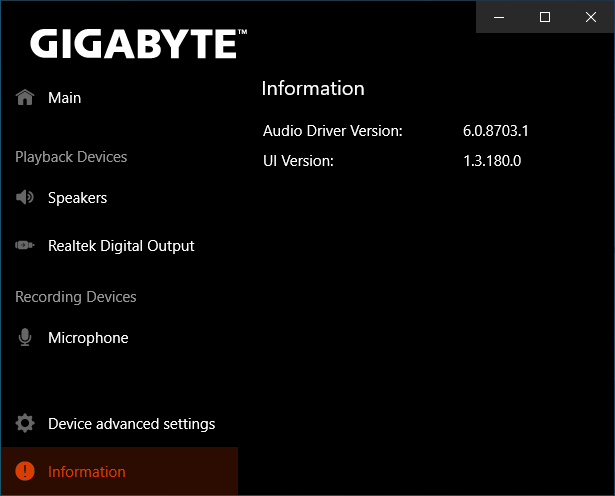Open the Main page label
The height and width of the screenshot is (496, 615).
pos(64,98)
